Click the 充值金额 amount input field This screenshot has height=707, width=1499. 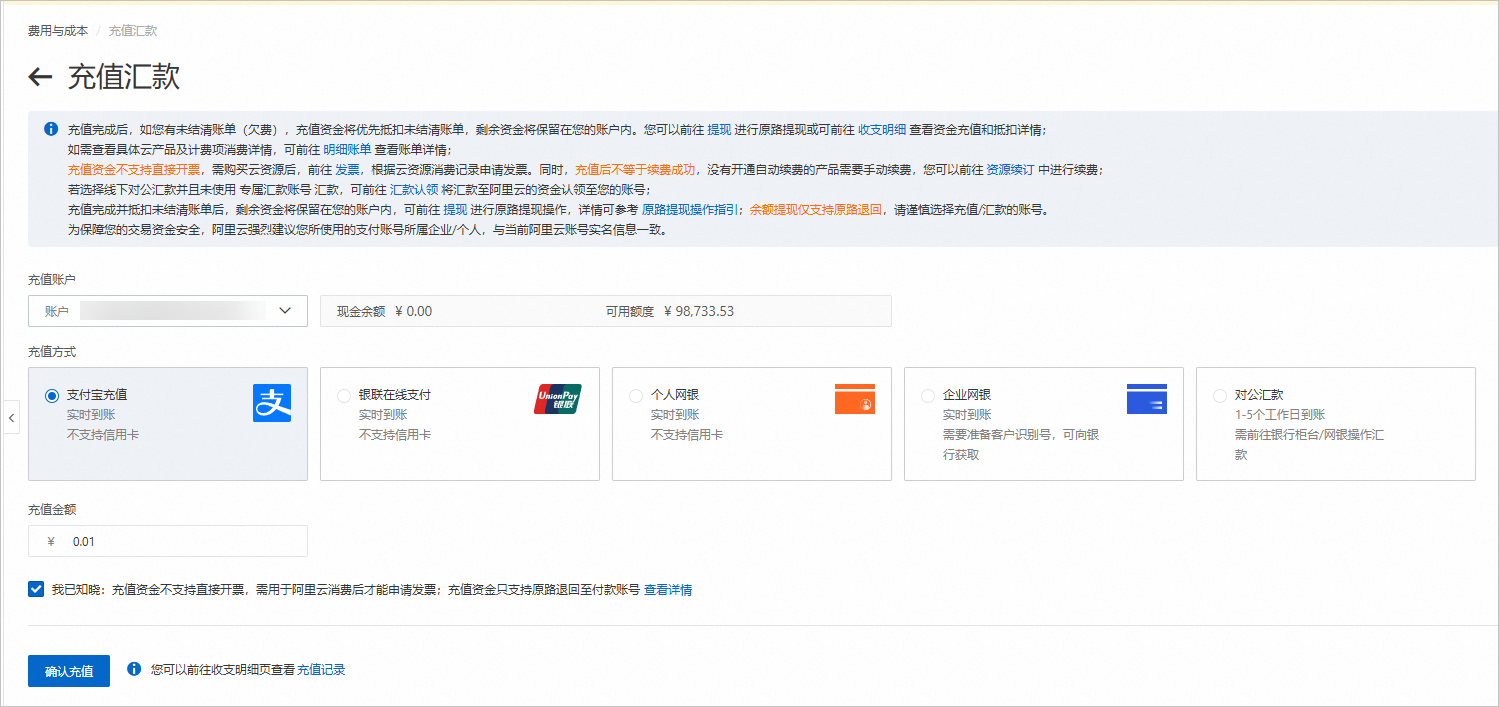click(x=180, y=541)
